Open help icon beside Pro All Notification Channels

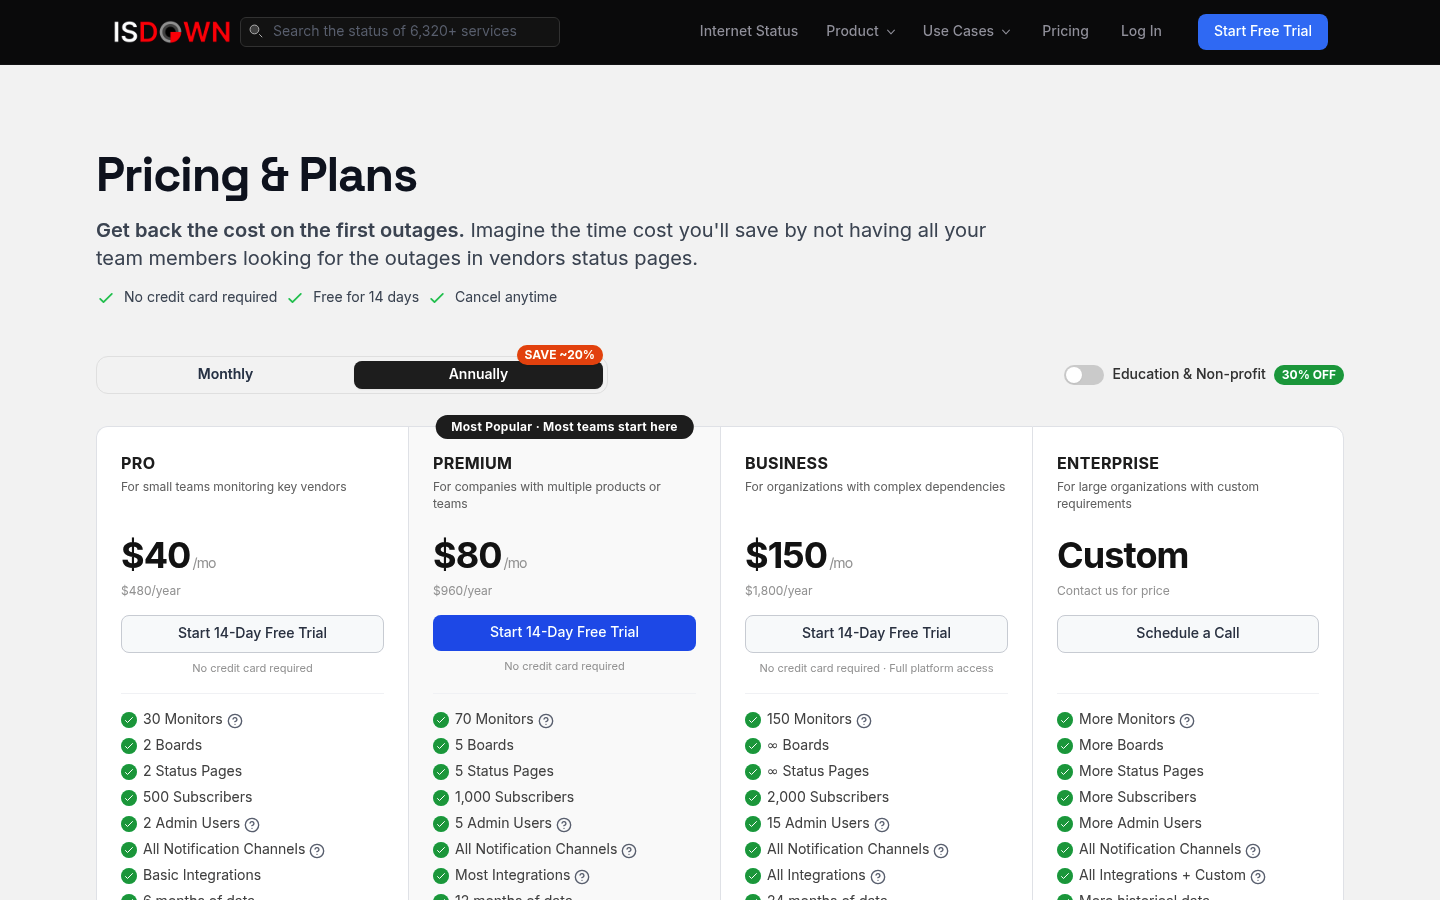tap(317, 851)
